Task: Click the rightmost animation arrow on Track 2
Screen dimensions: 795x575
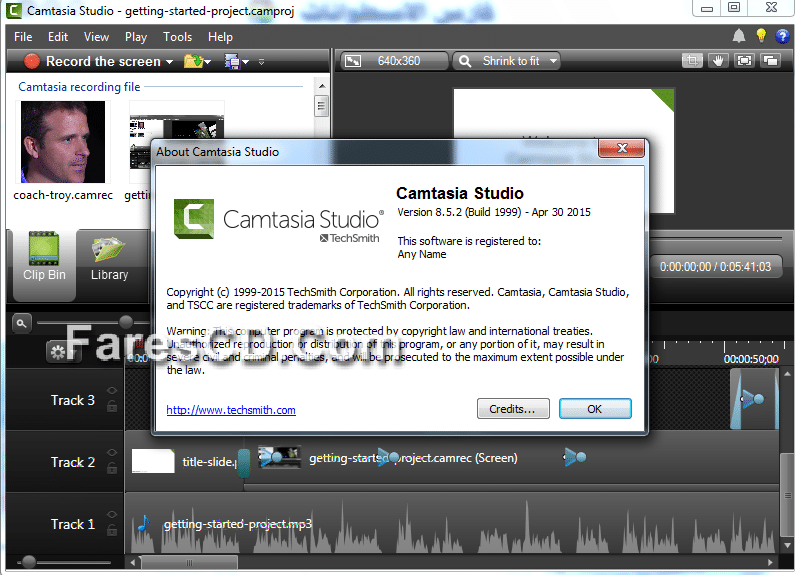Action: pos(575,457)
